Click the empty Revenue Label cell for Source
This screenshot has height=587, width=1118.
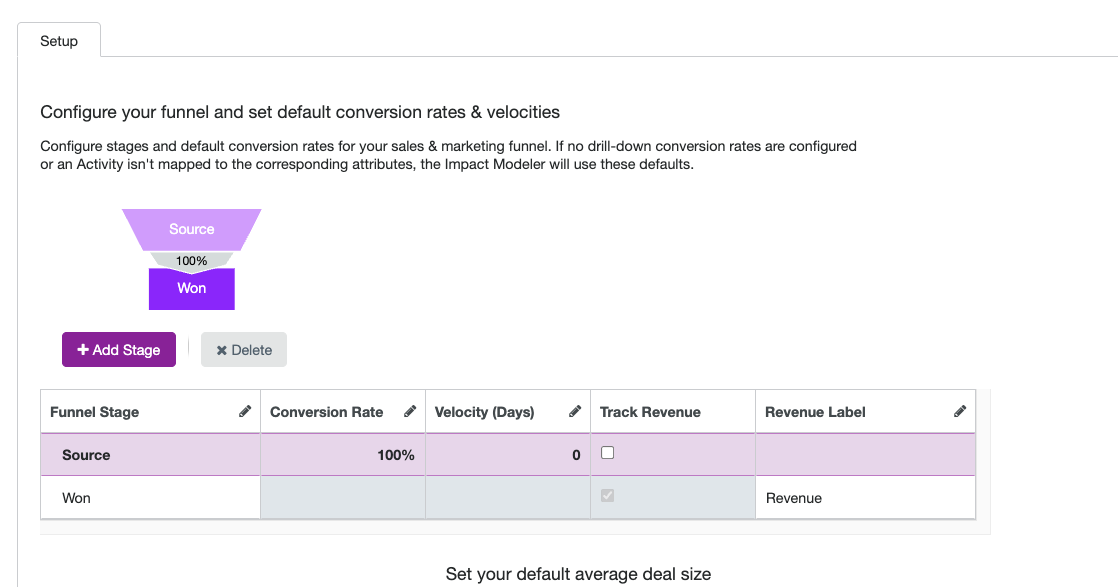[864, 455]
